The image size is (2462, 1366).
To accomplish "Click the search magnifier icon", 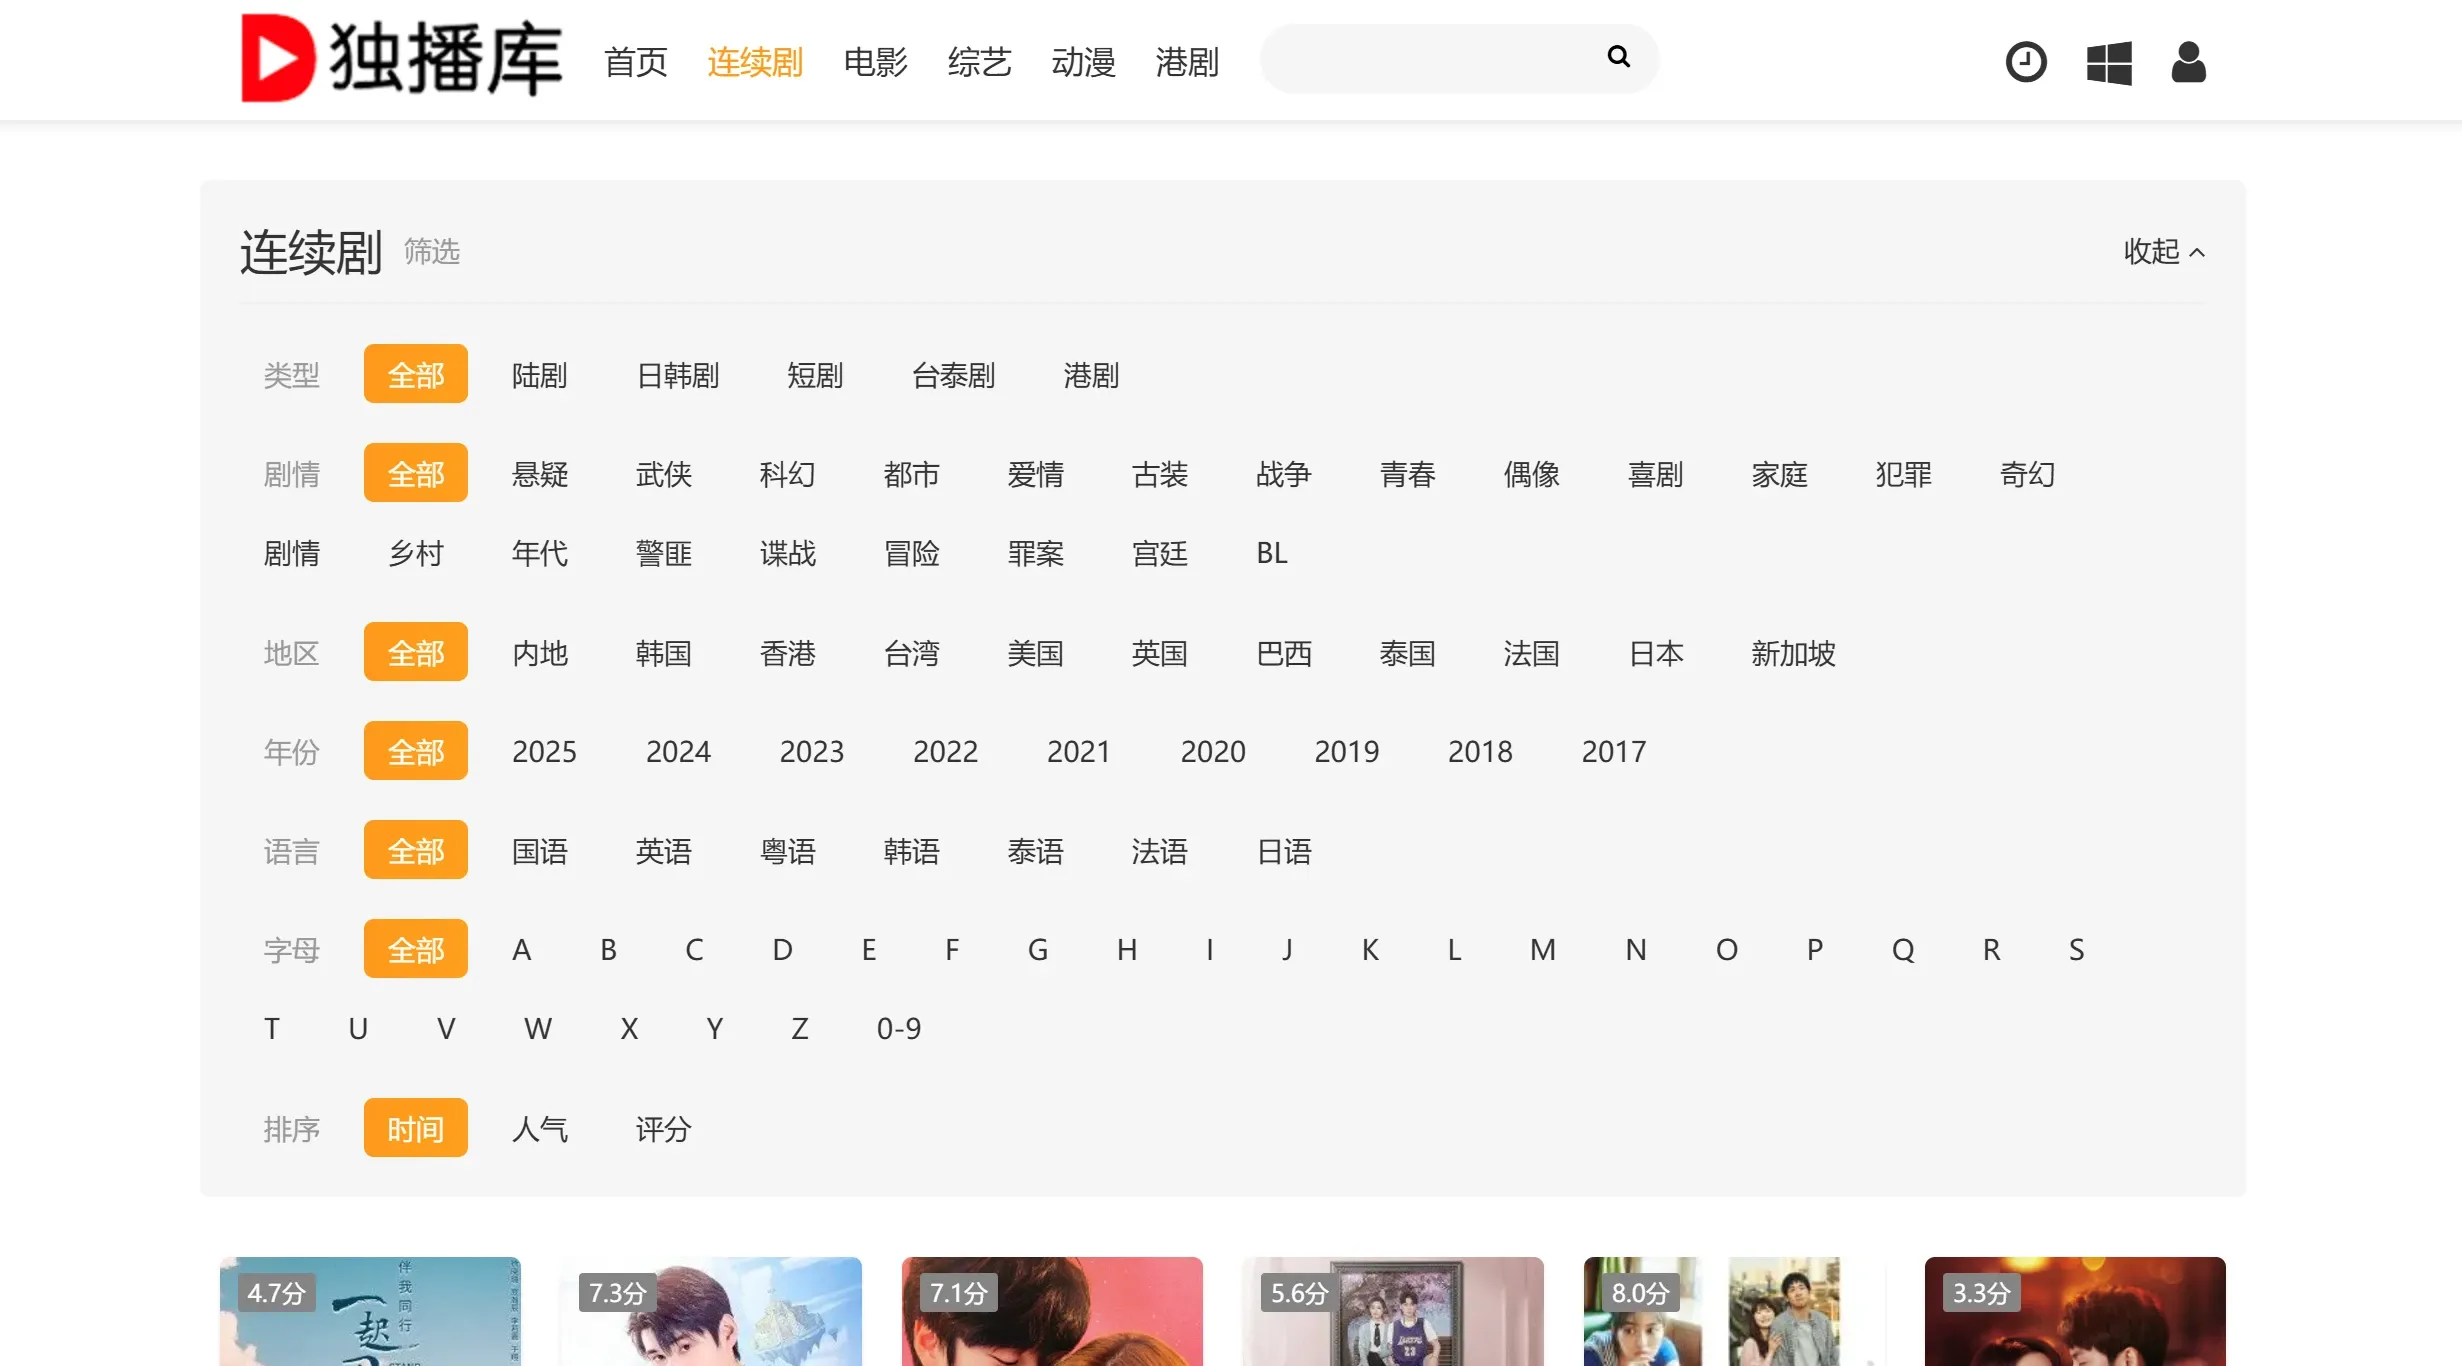I will click(x=1618, y=57).
